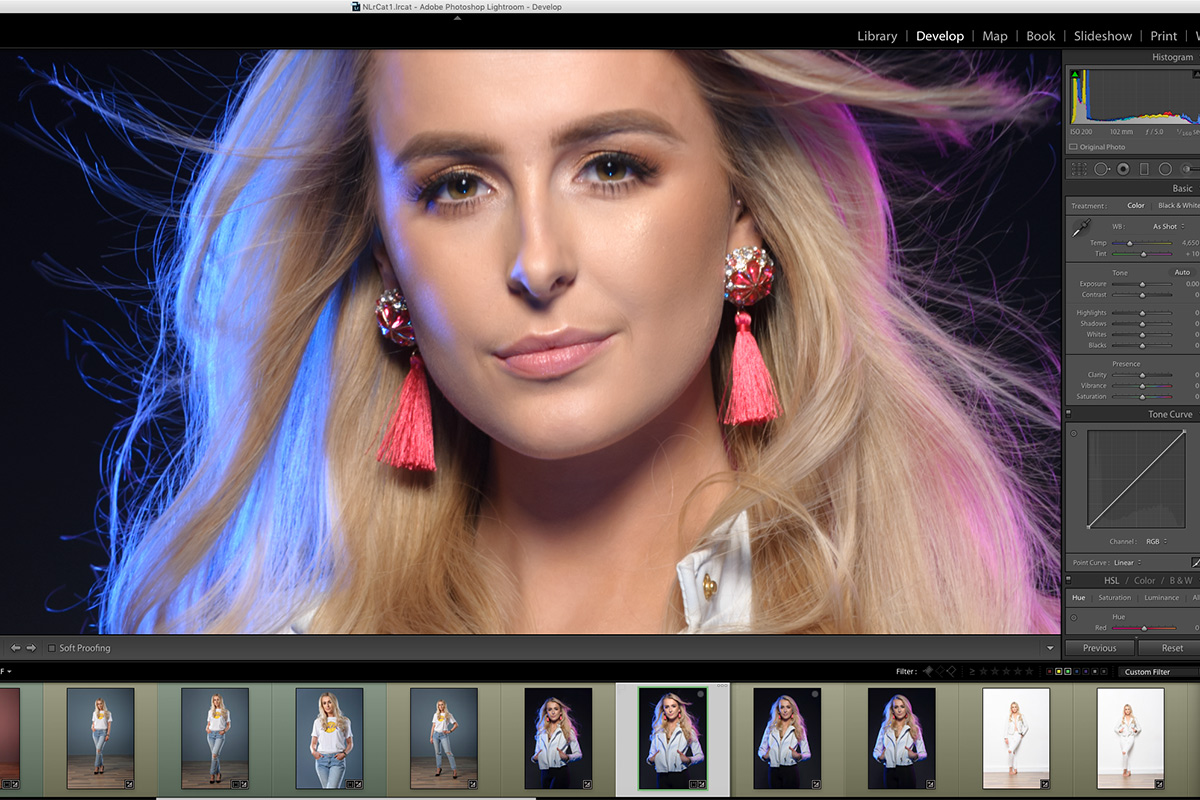Toggle the highlight clipping indicator in Histogram
The image size is (1200, 800).
[1195, 75]
